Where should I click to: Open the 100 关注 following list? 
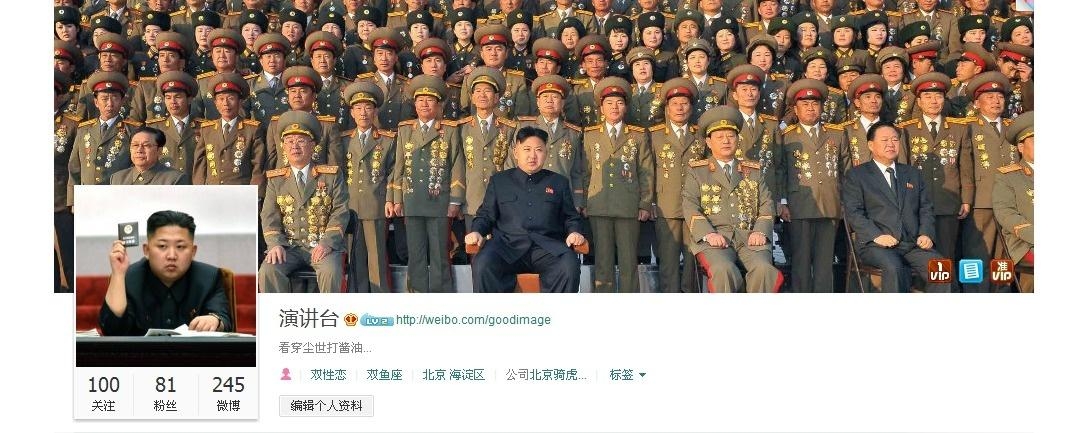104,394
